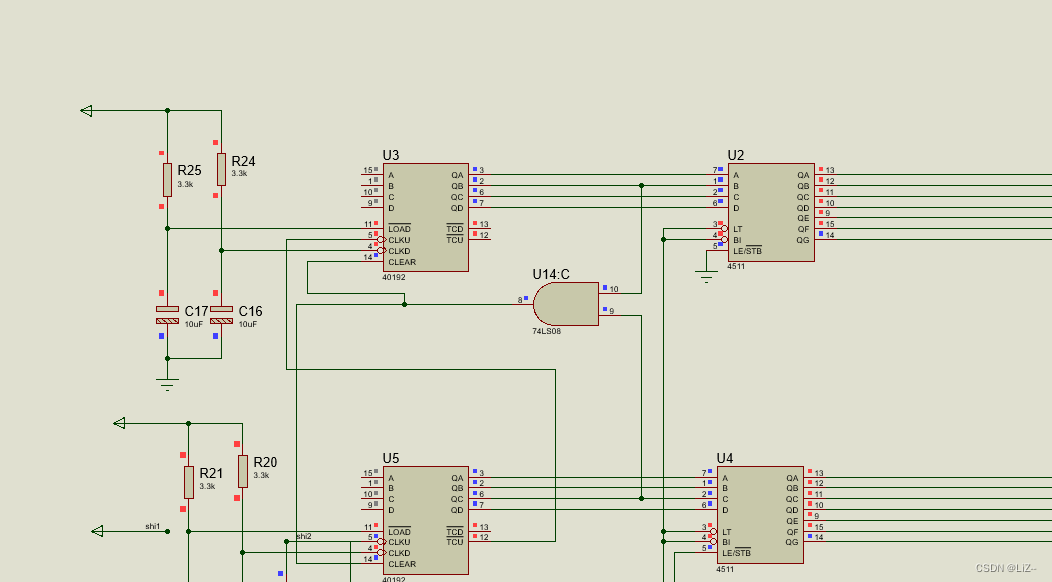Click the shi1 terminal arrow
The height and width of the screenshot is (582, 1052).
[97, 531]
